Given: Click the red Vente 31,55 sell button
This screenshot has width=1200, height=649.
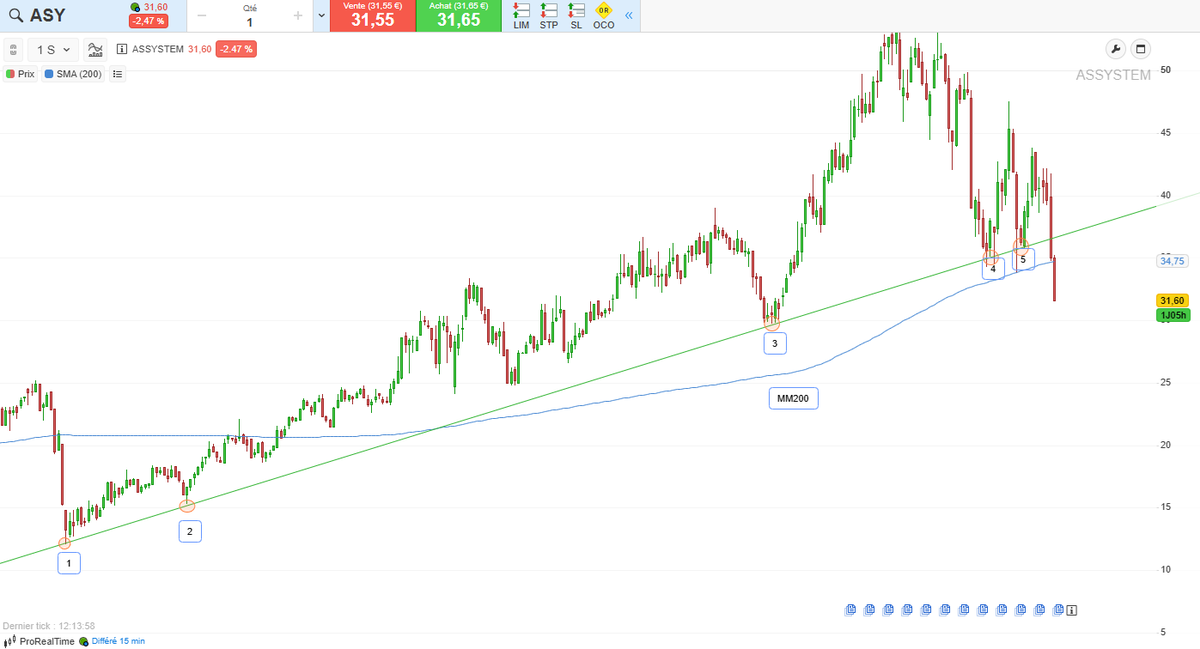Looking at the screenshot, I should tap(372, 15).
